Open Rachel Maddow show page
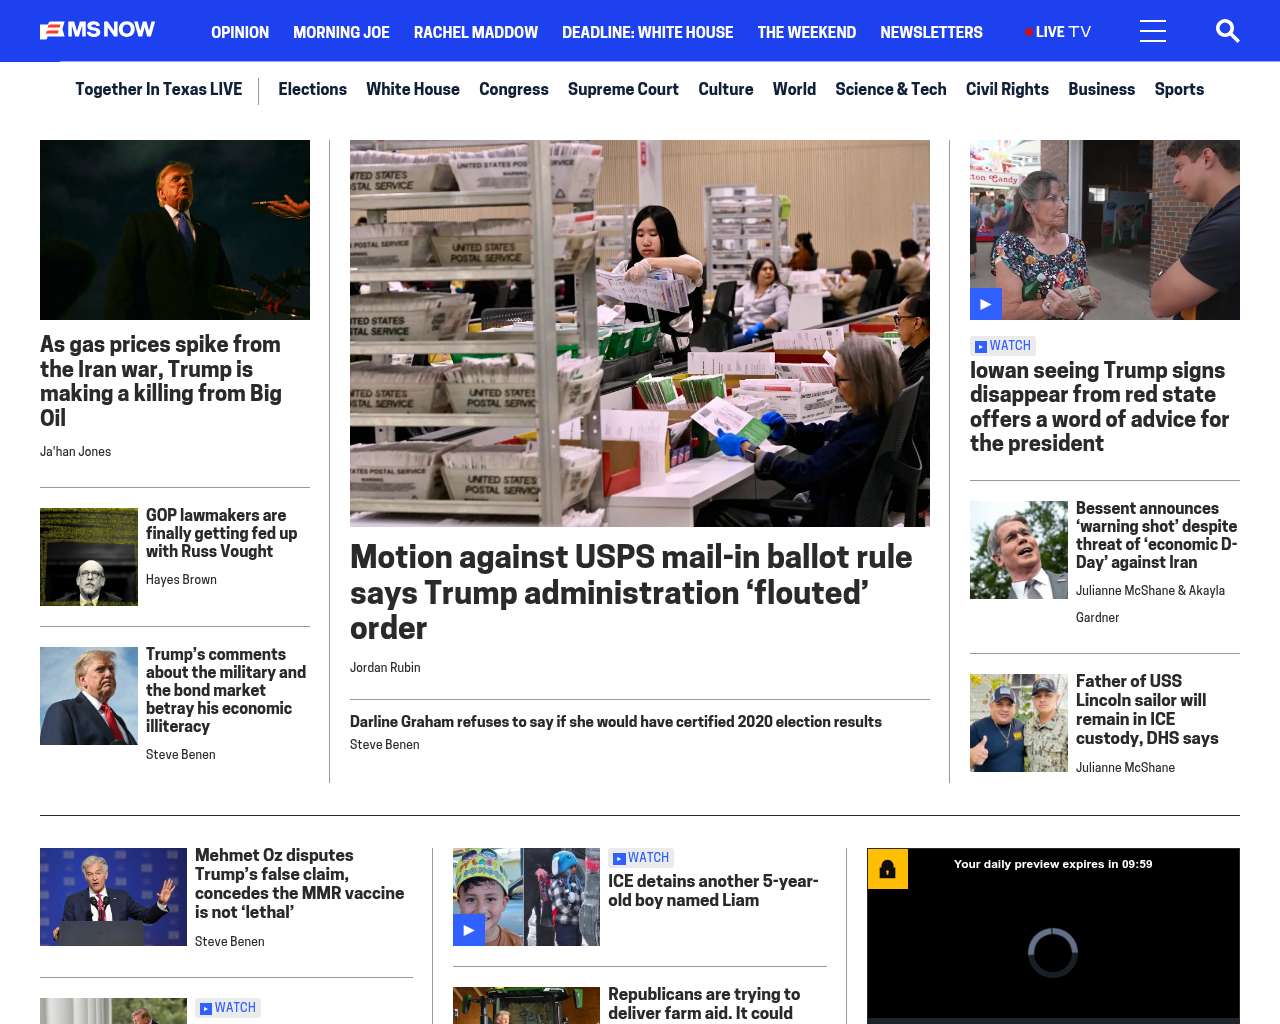The height and width of the screenshot is (1024, 1280). pos(476,32)
